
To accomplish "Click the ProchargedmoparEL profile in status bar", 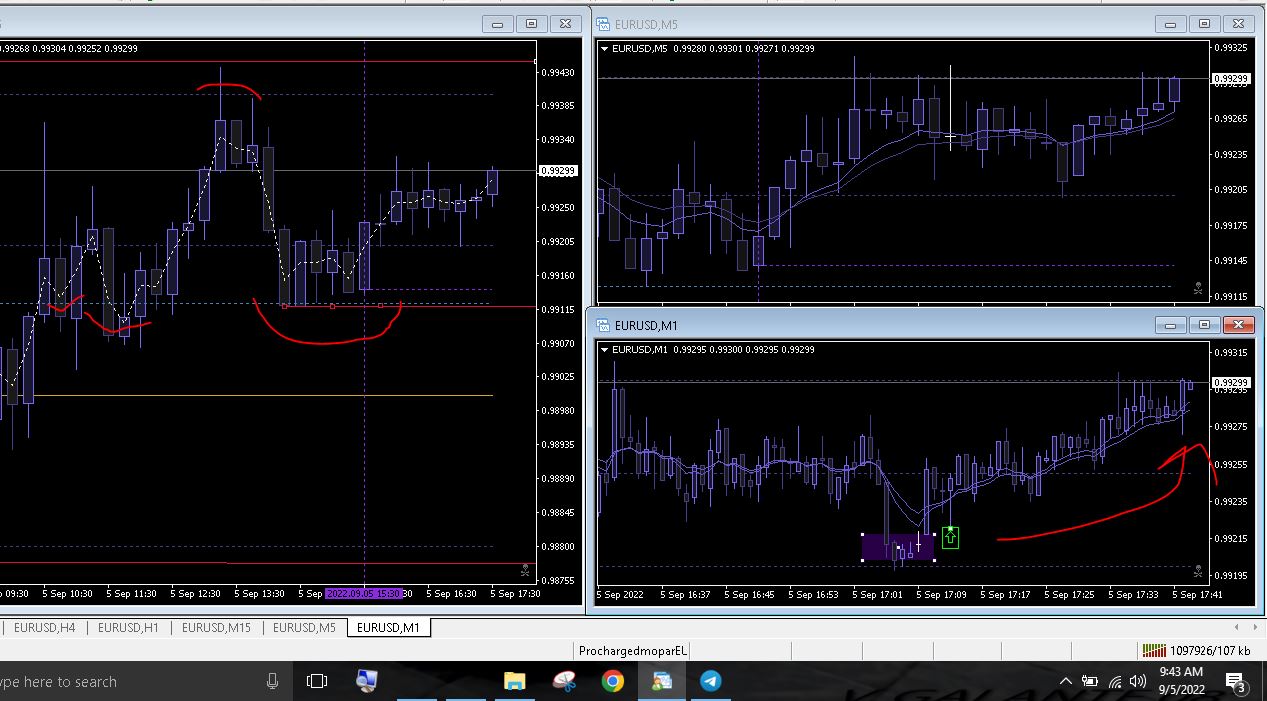I will 633,650.
